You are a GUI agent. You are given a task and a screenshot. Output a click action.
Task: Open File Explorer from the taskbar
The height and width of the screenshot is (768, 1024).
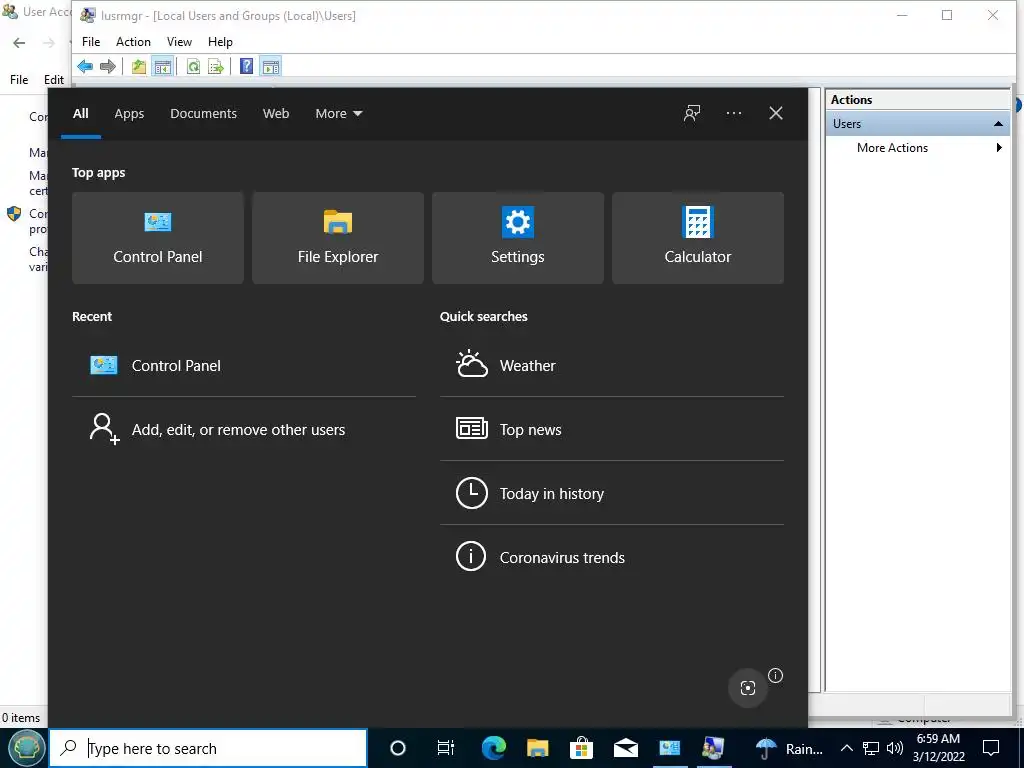537,748
